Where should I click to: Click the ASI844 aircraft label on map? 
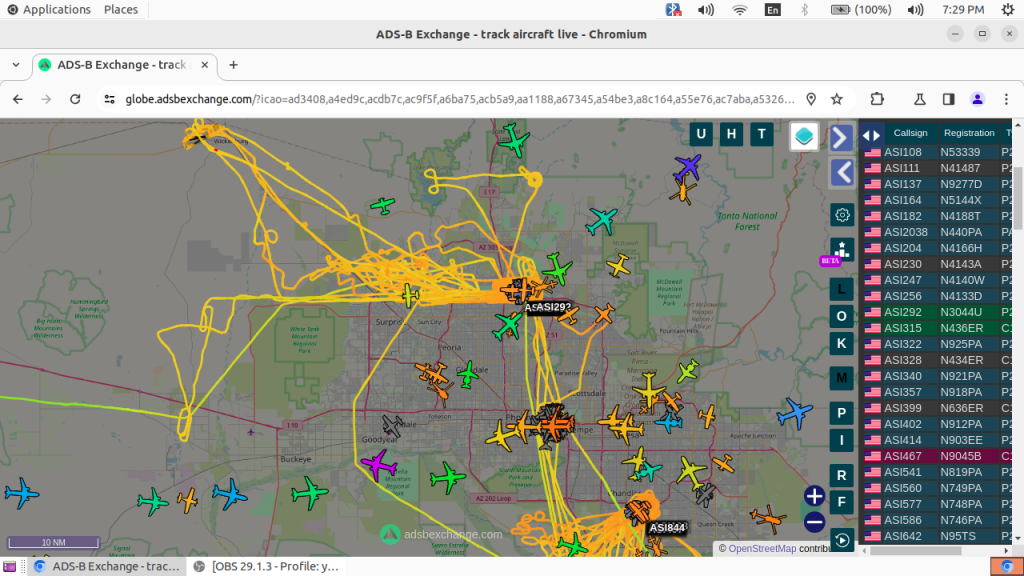[x=667, y=528]
